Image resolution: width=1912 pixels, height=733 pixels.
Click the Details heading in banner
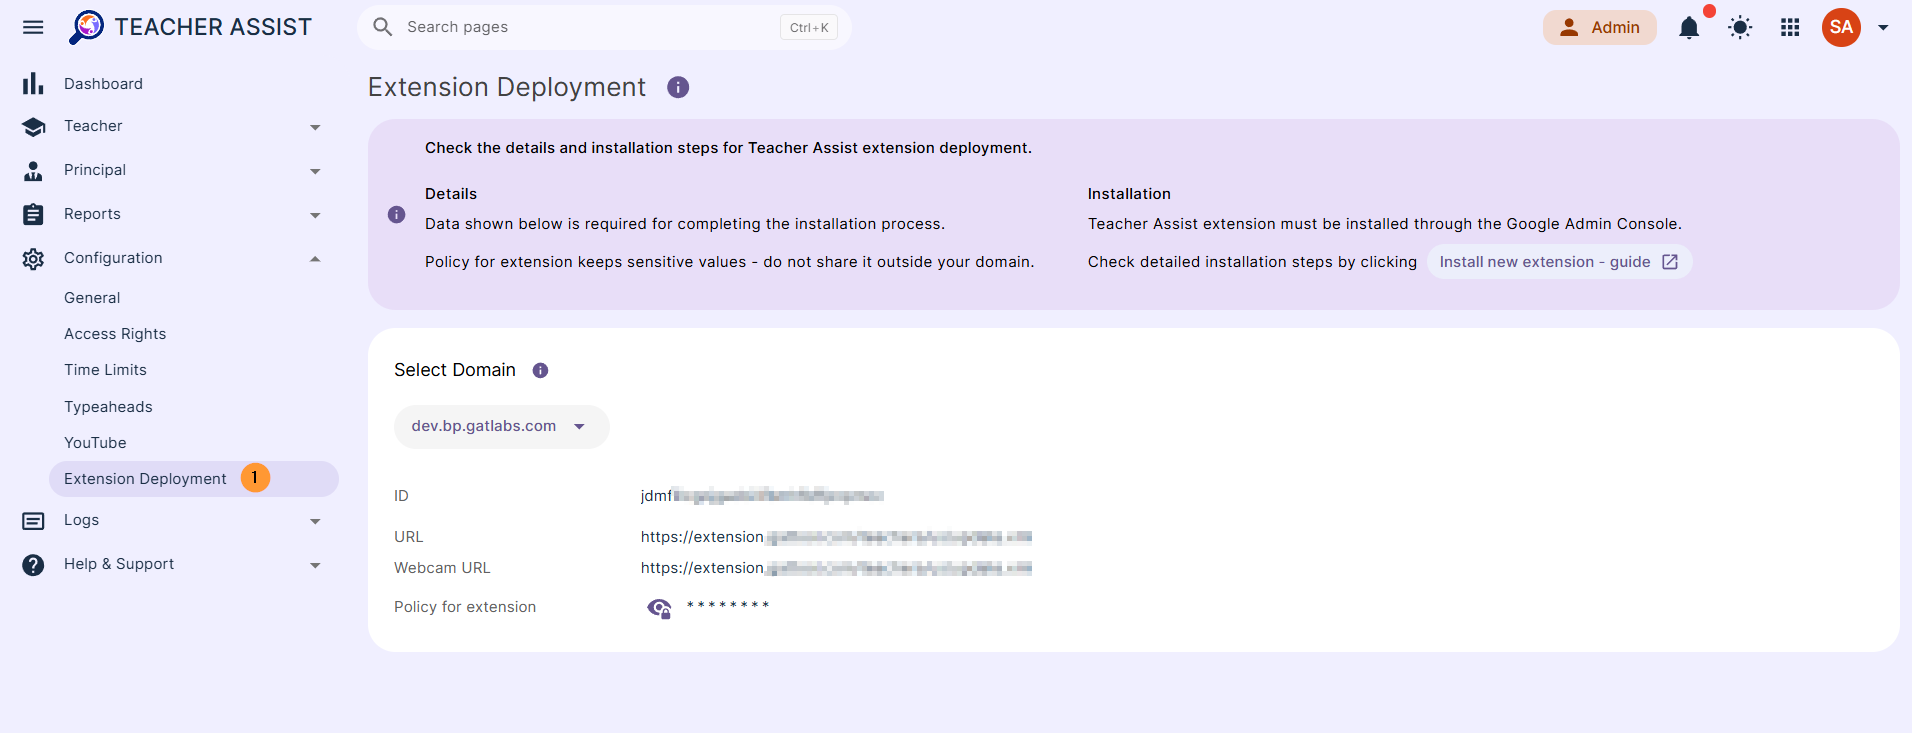451,194
